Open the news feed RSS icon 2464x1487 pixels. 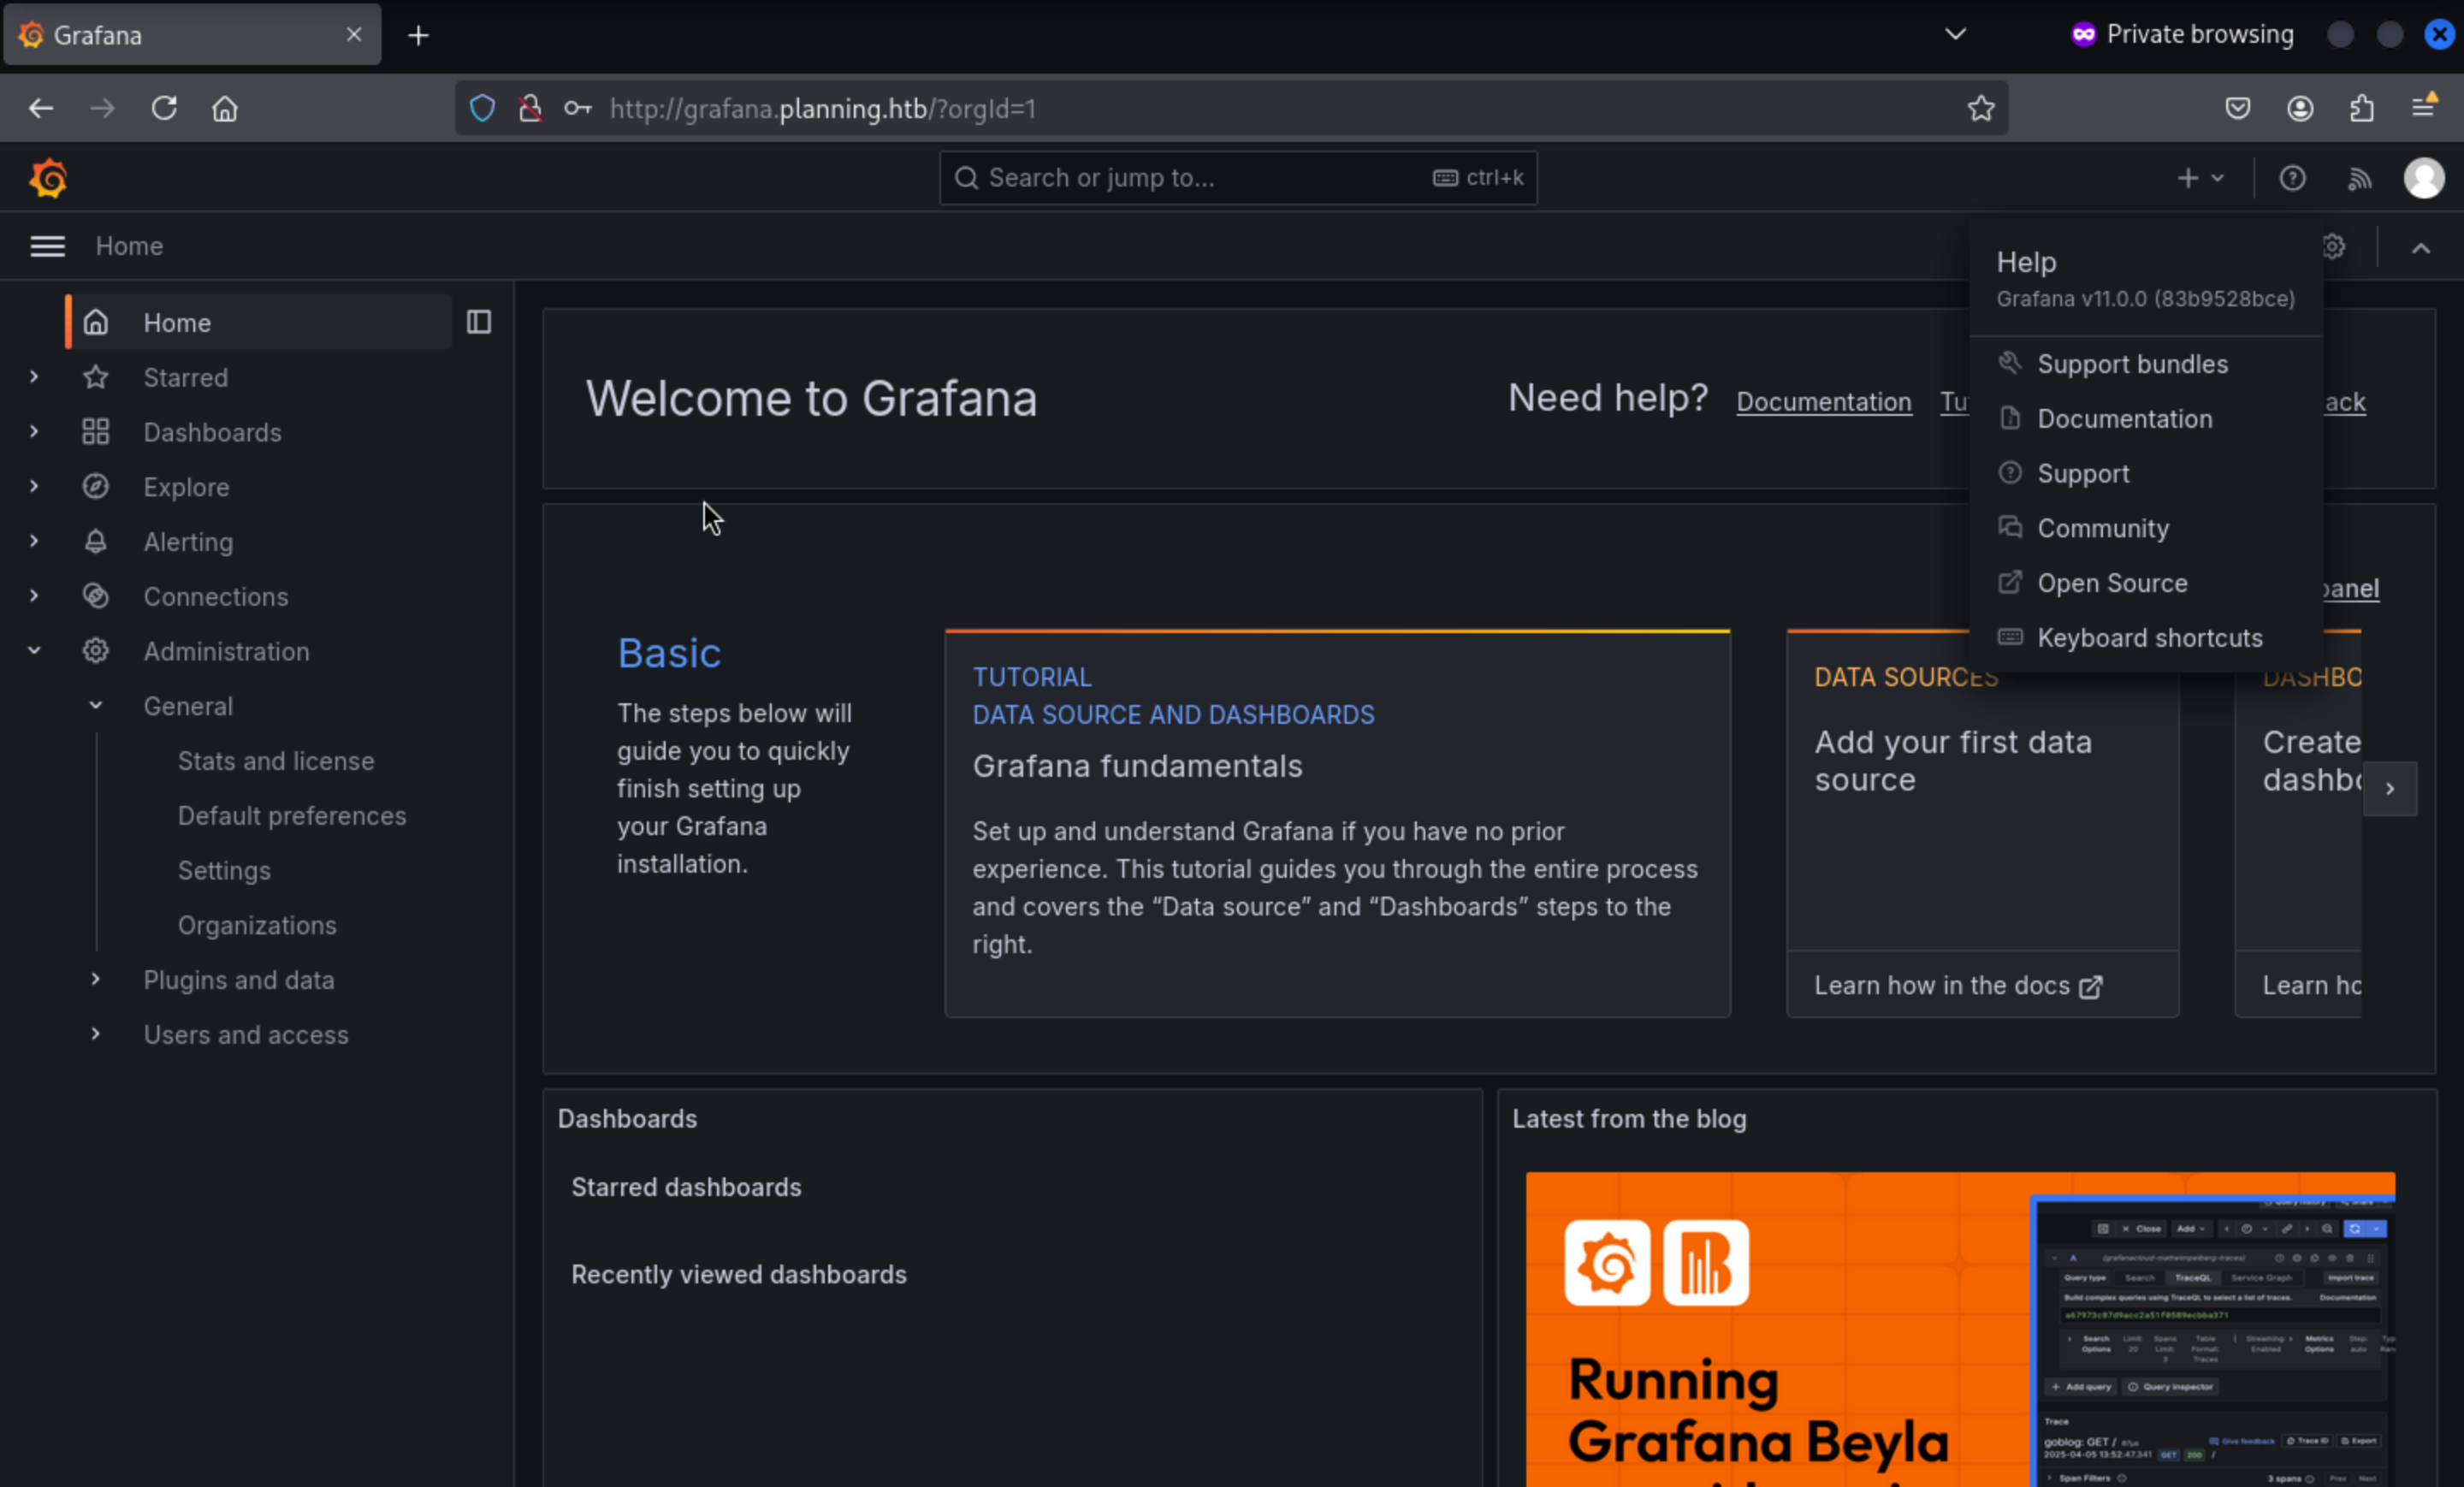coord(2359,178)
